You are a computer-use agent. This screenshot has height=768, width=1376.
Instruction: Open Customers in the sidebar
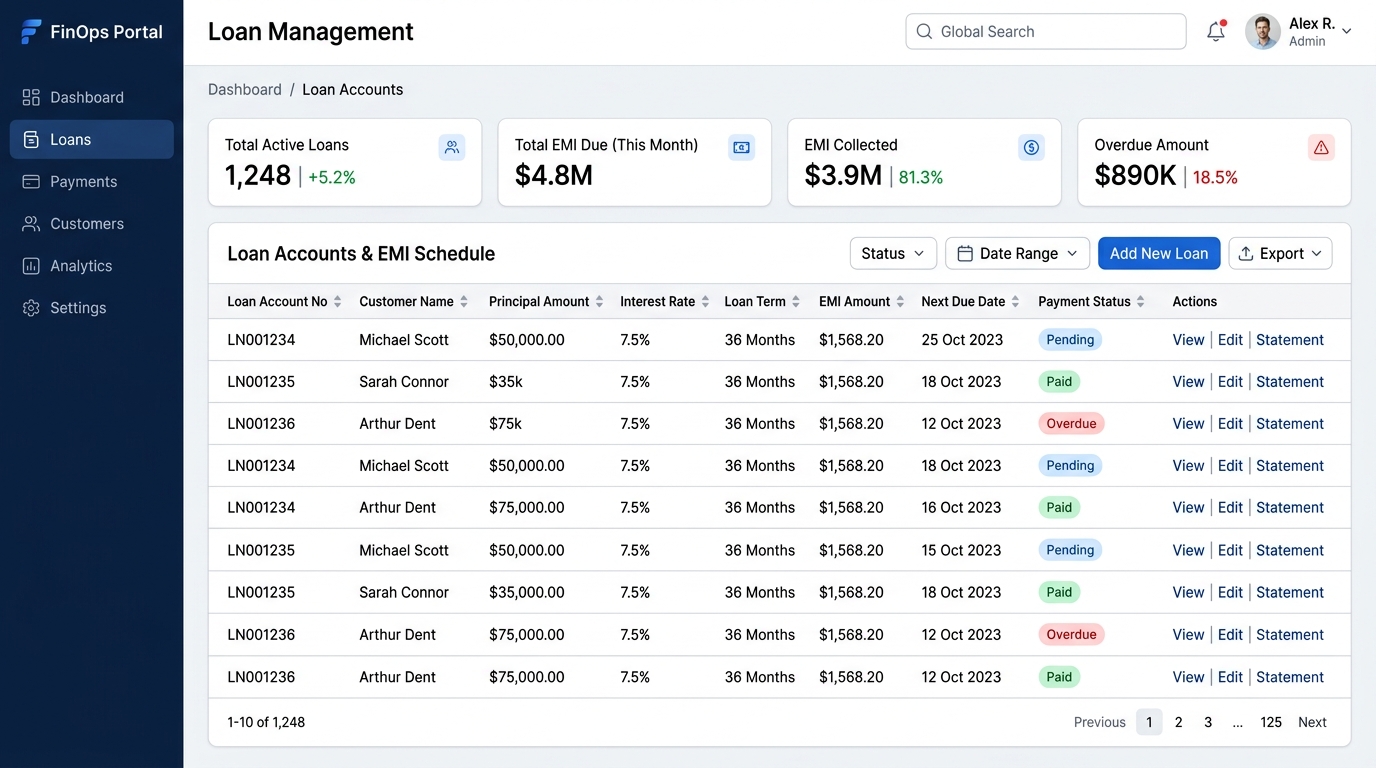click(91, 223)
